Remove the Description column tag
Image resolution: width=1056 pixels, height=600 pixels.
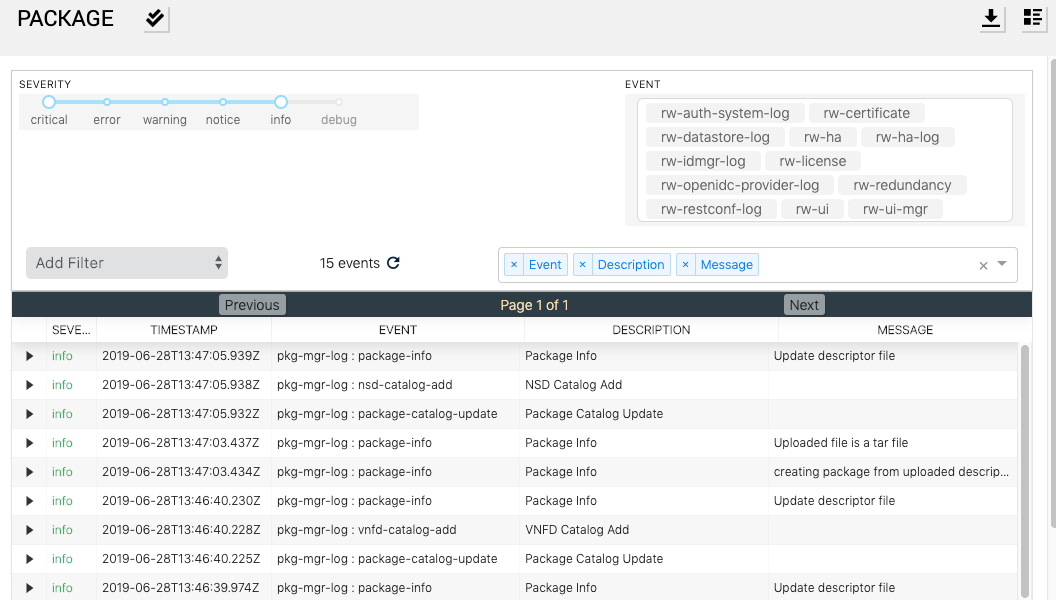(583, 265)
